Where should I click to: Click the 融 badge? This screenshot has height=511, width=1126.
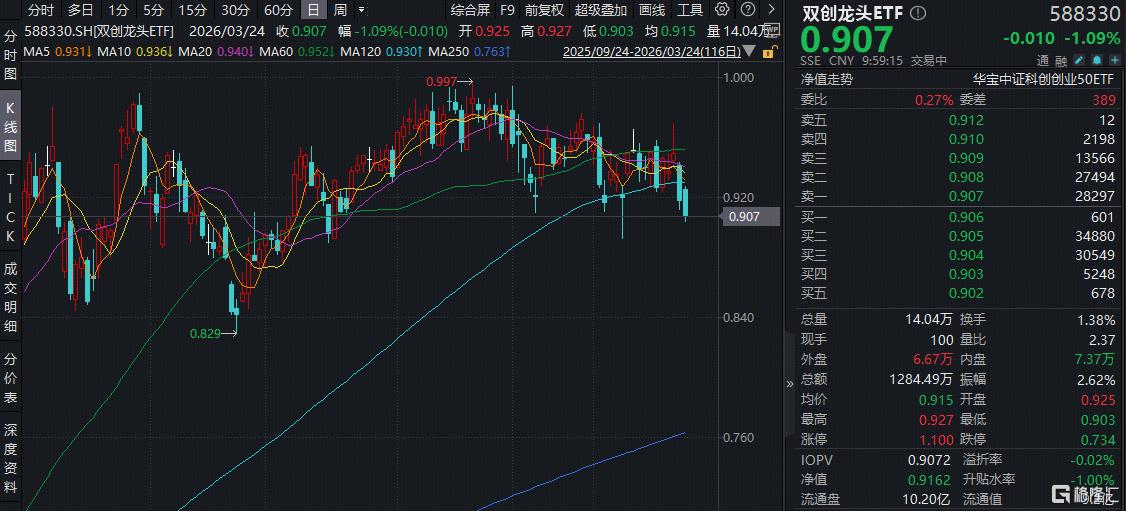coord(1061,60)
